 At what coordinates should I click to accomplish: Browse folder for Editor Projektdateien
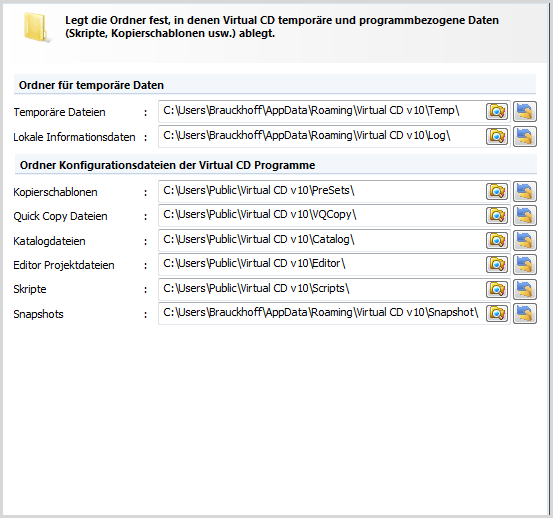497,264
